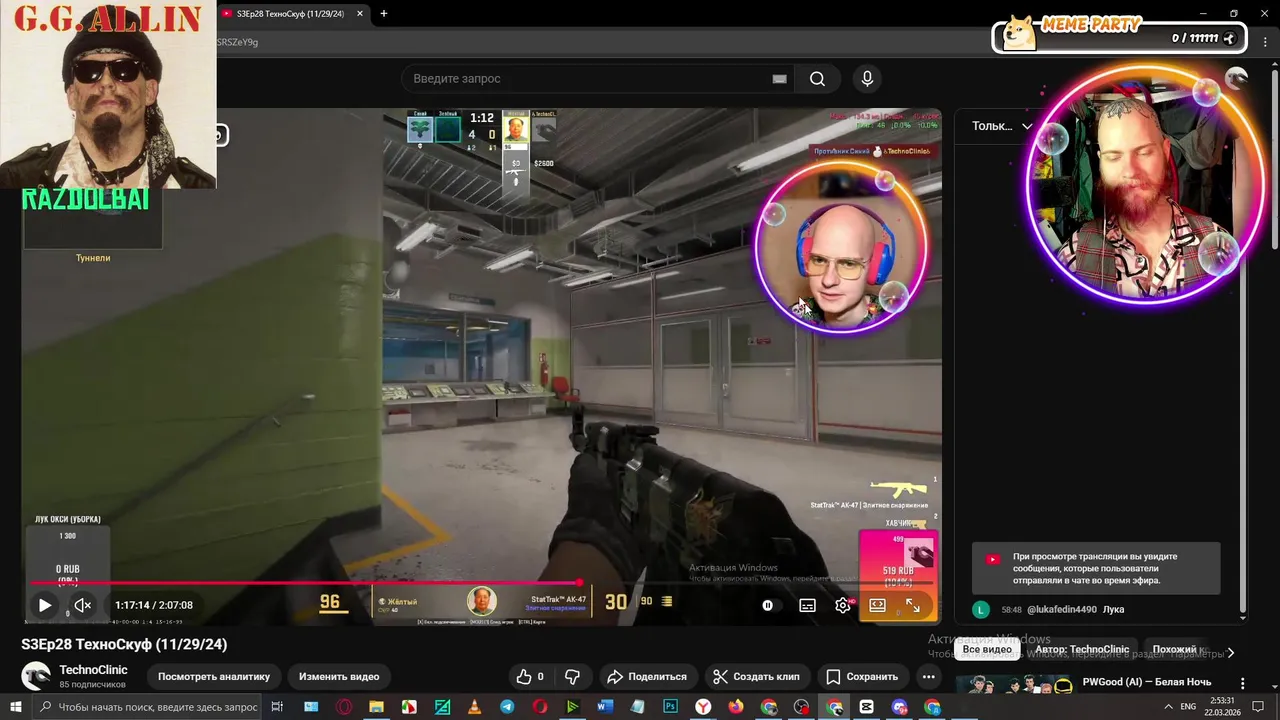Click the red video progress bar
The width and height of the screenshot is (1280, 720).
pyautogui.click(x=305, y=582)
